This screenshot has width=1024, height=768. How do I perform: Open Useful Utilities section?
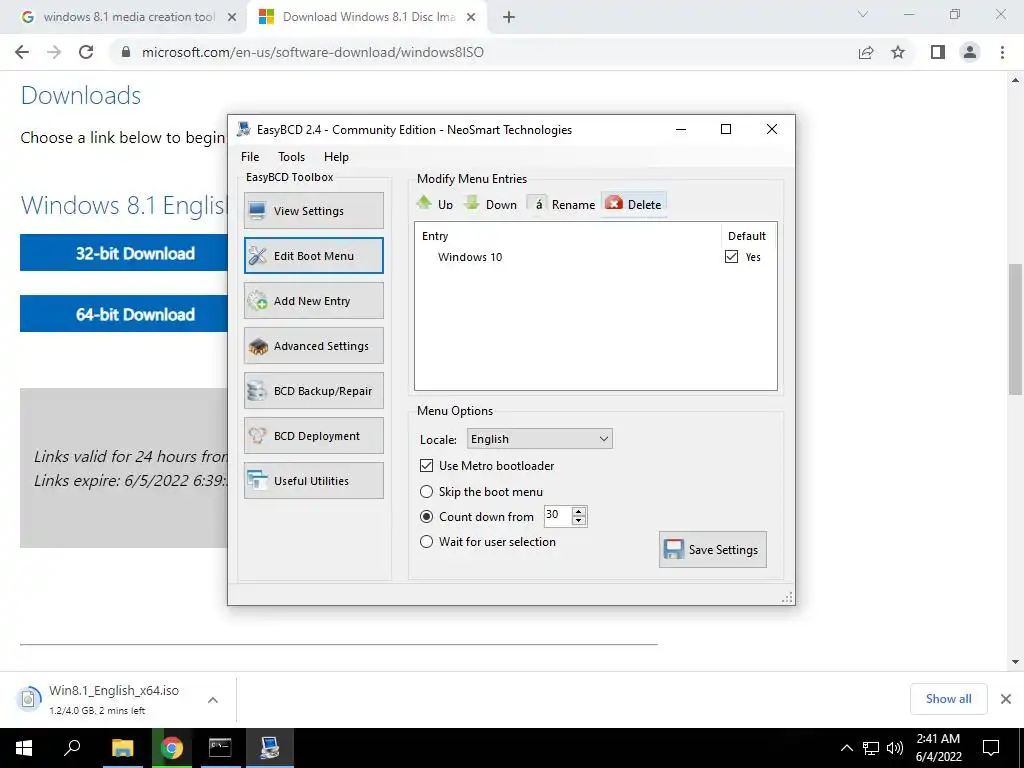(313, 481)
